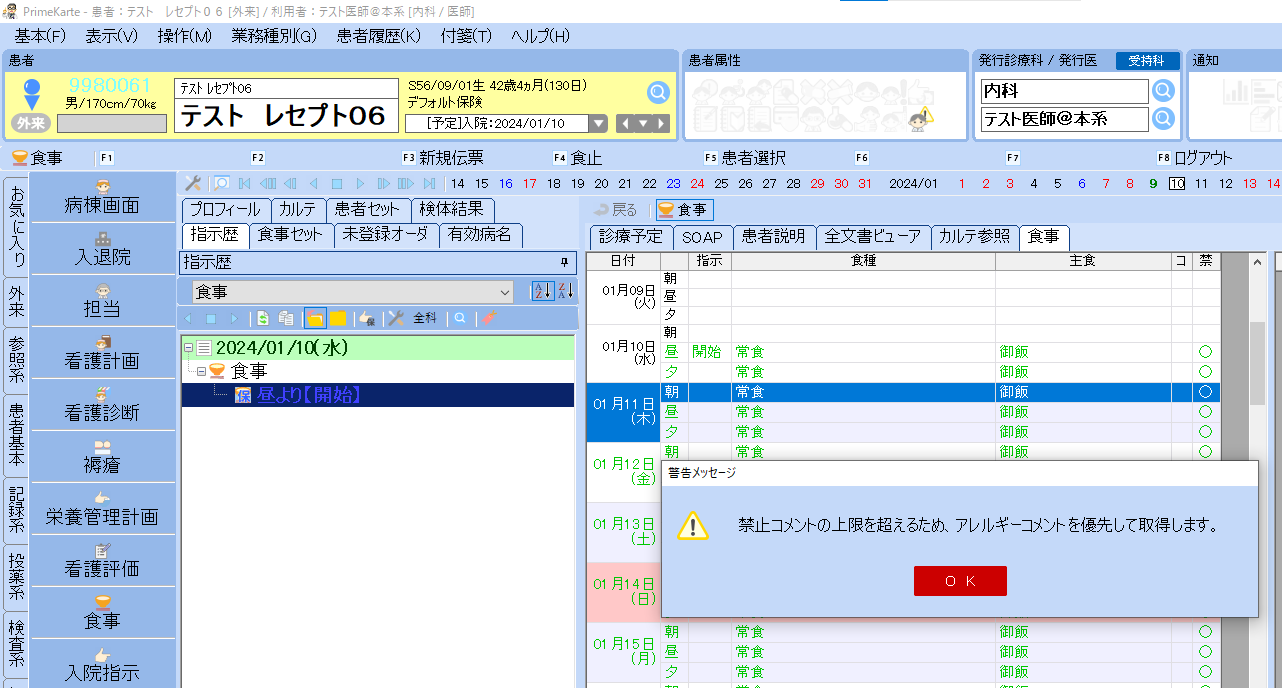
Task: Step forward one day in the calendar navigation
Action: (360, 183)
